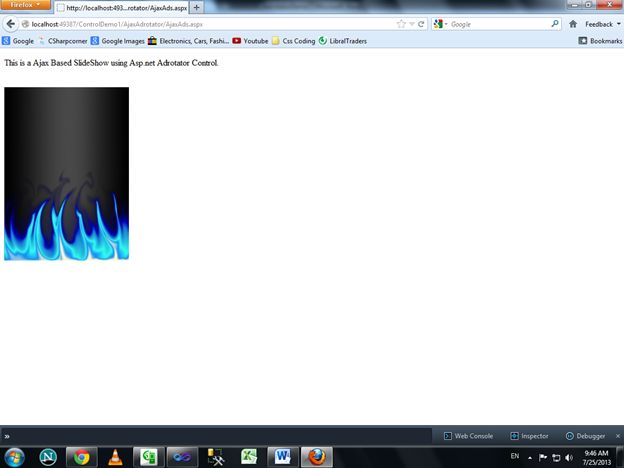This screenshot has width=624, height=468.
Task: Open the orange Firefox menu button
Action: [x=25, y=5]
